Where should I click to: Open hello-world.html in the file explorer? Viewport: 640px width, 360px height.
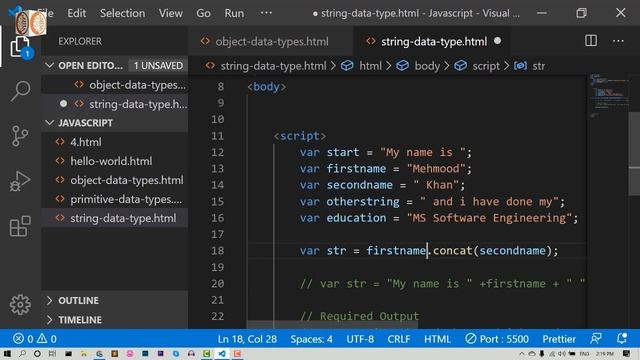pos(114,161)
